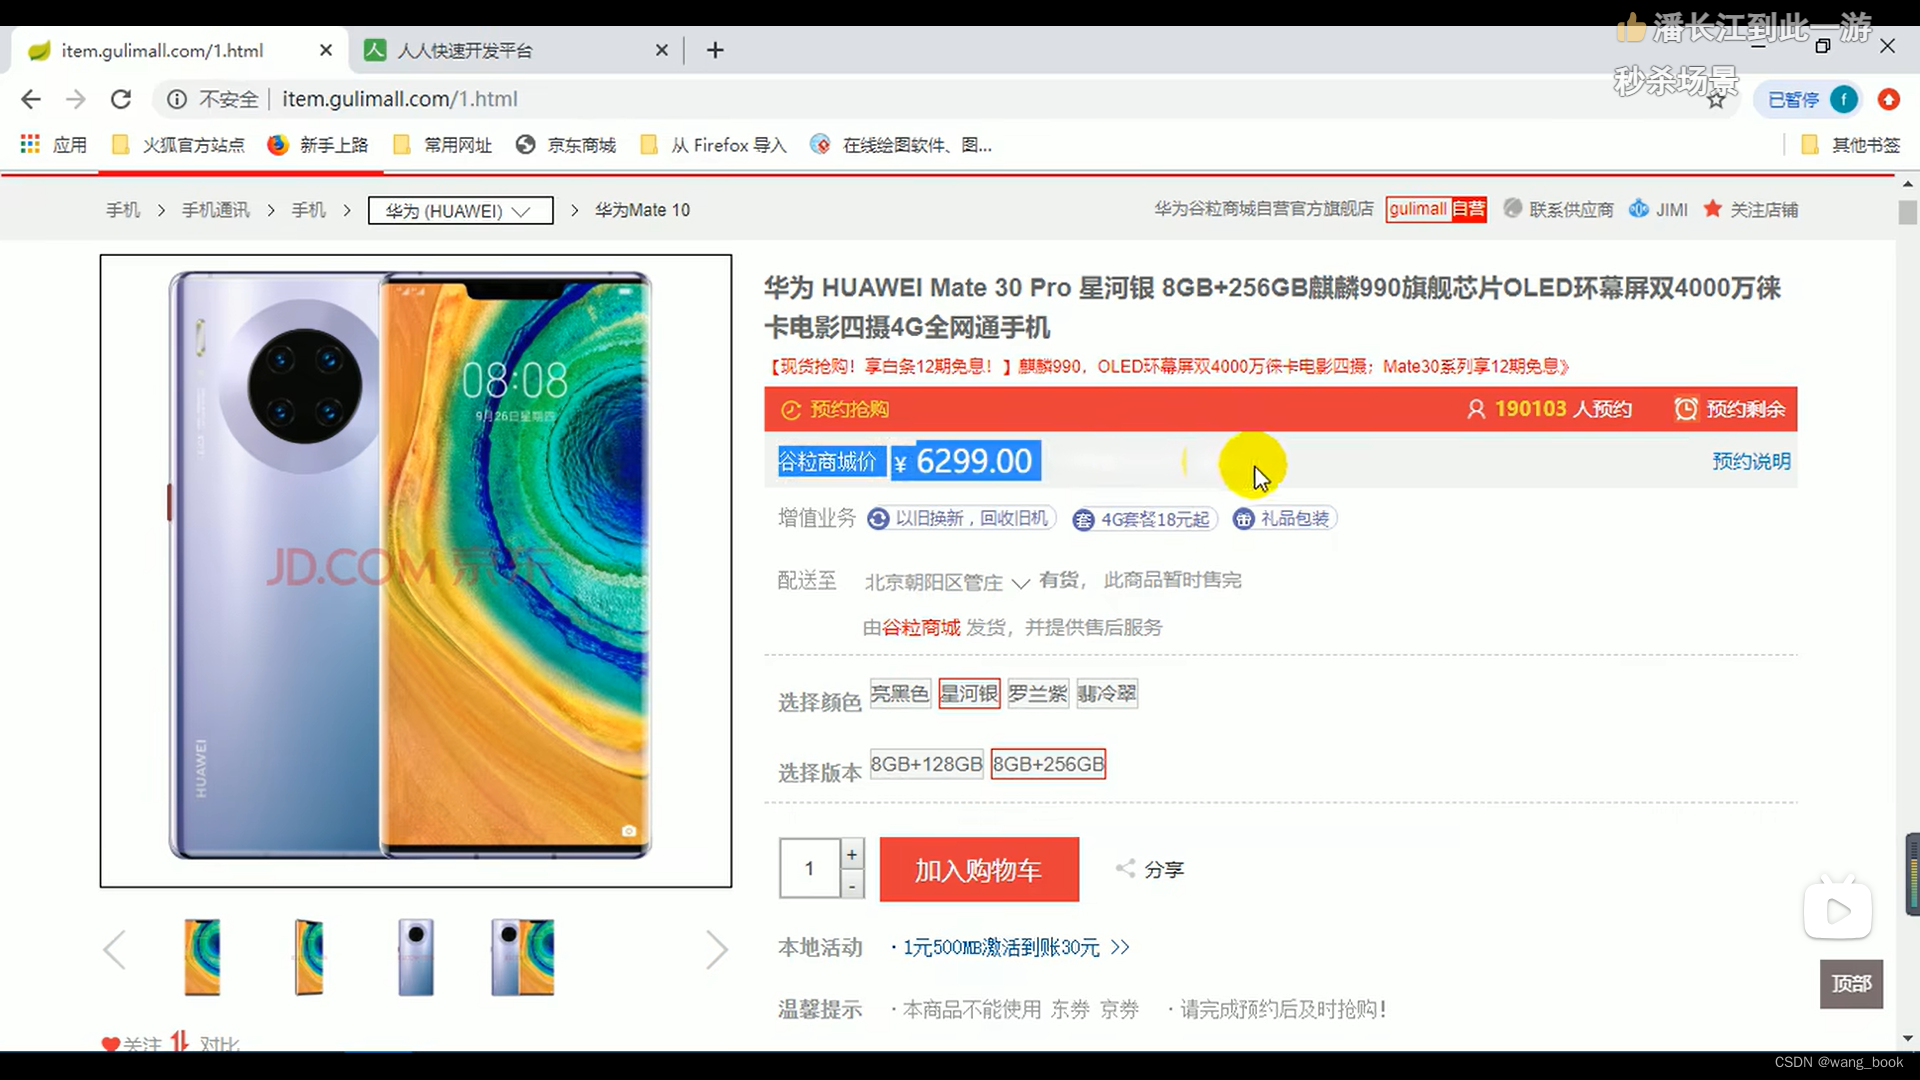This screenshot has height=1080, width=1920.
Task: Show previous product thumbnails
Action: click(x=114, y=949)
